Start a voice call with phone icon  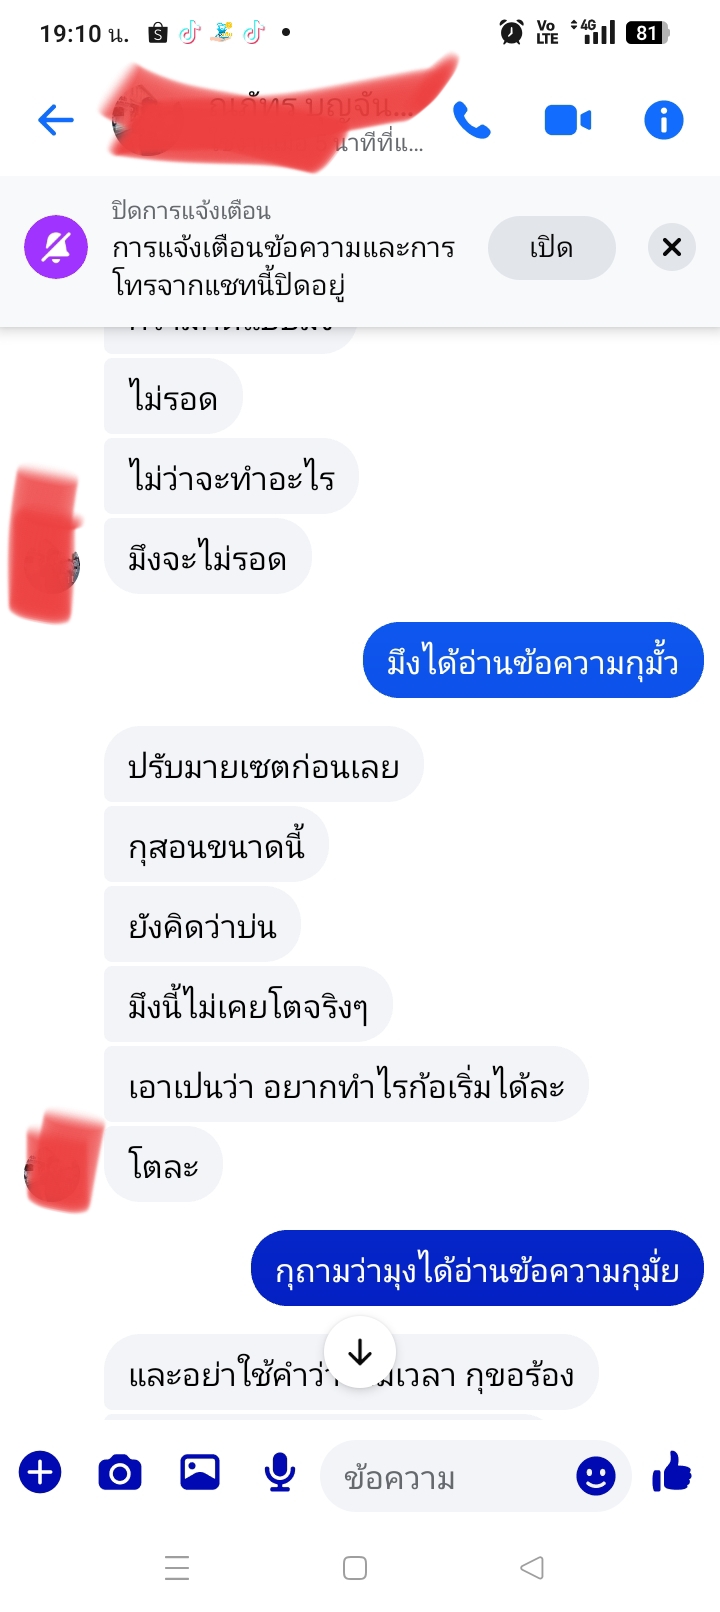click(472, 121)
